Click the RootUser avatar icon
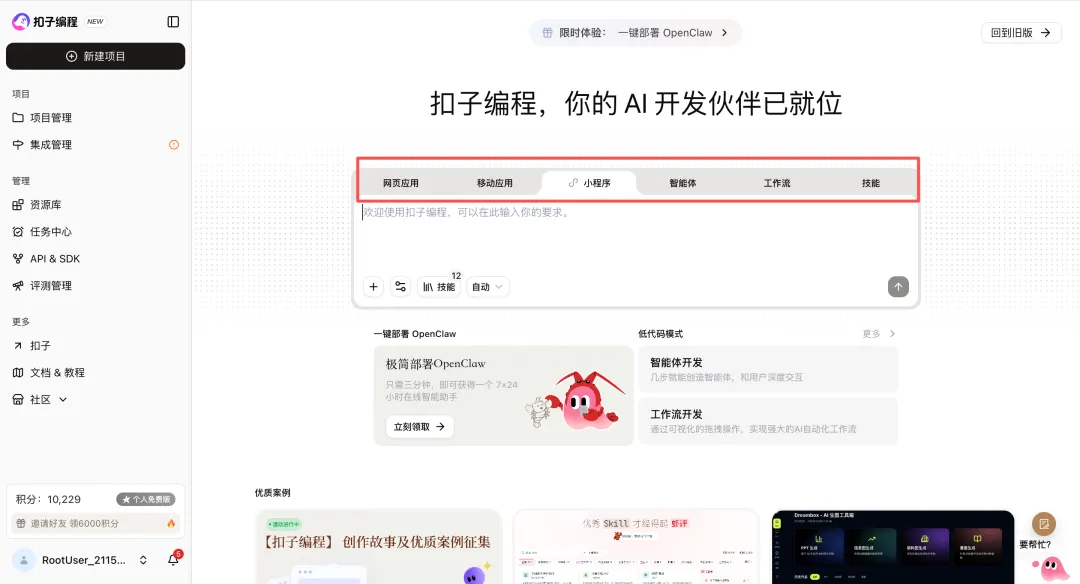The height and width of the screenshot is (584, 1080). [x=23, y=560]
